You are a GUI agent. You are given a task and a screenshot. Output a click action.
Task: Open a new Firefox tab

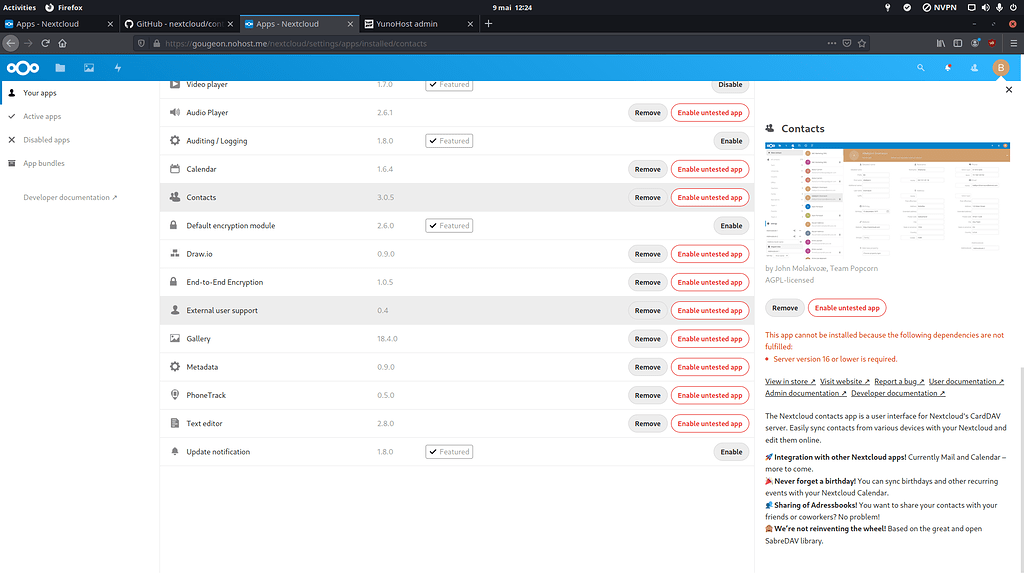point(488,24)
